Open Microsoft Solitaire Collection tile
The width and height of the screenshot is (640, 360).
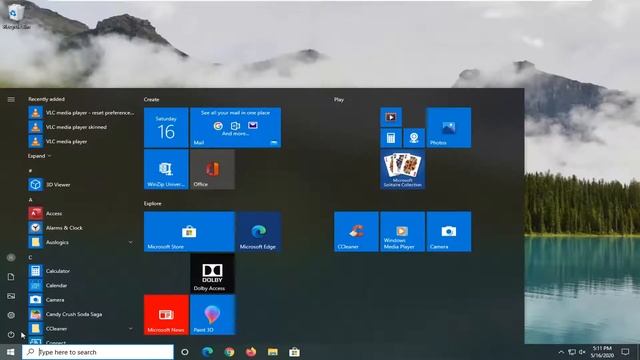click(x=402, y=169)
